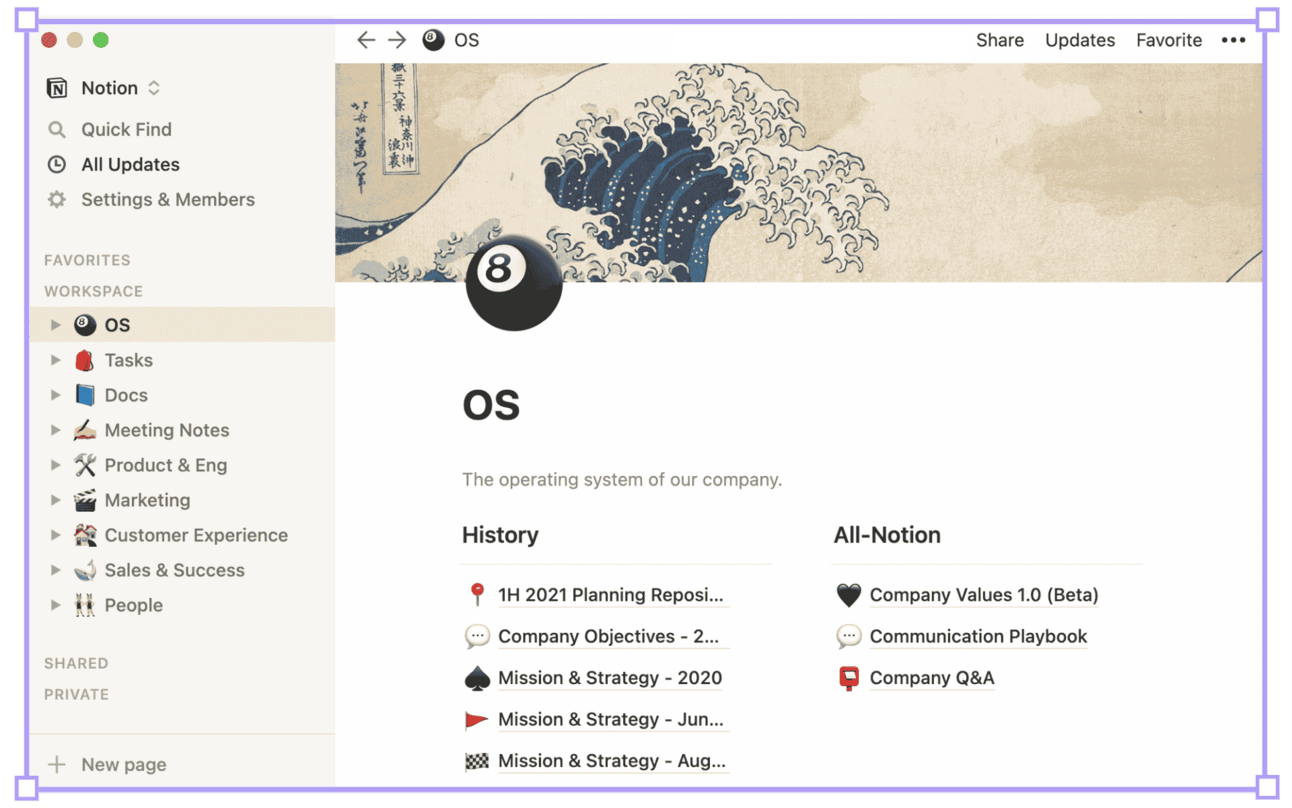The width and height of the screenshot is (1292, 808).
Task: Open the Company Values 1.0 (Beta) link
Action: click(984, 595)
